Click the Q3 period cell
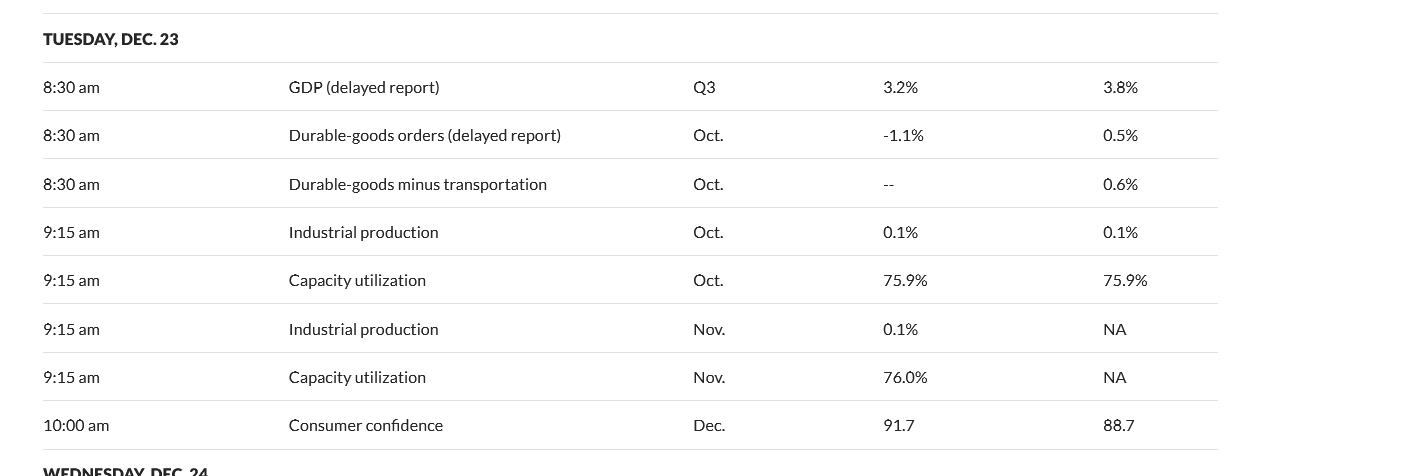 [704, 87]
